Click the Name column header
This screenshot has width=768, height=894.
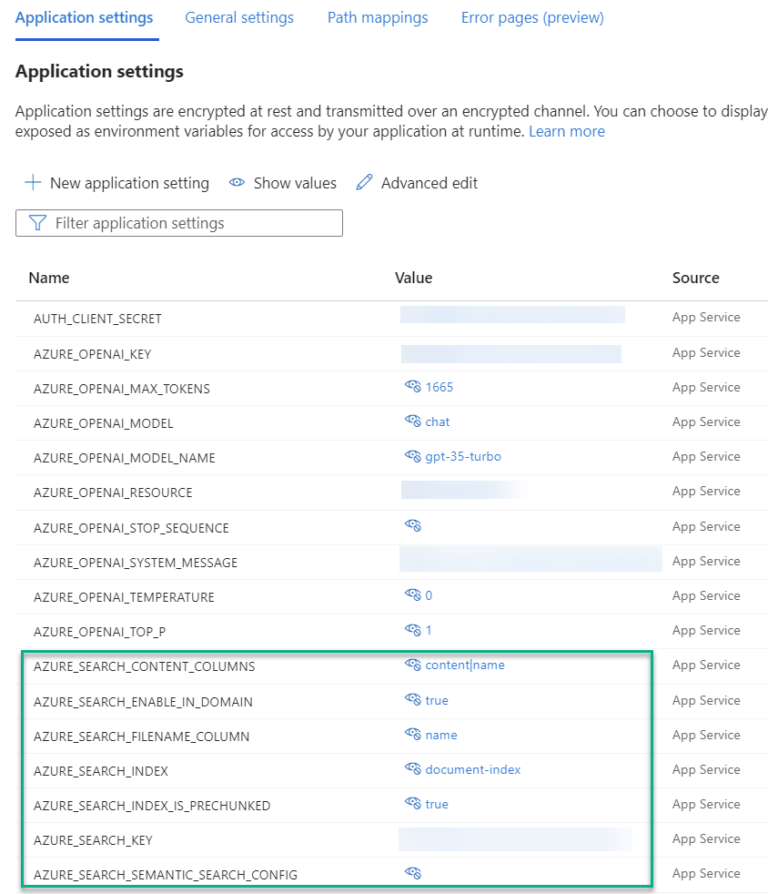(x=49, y=277)
